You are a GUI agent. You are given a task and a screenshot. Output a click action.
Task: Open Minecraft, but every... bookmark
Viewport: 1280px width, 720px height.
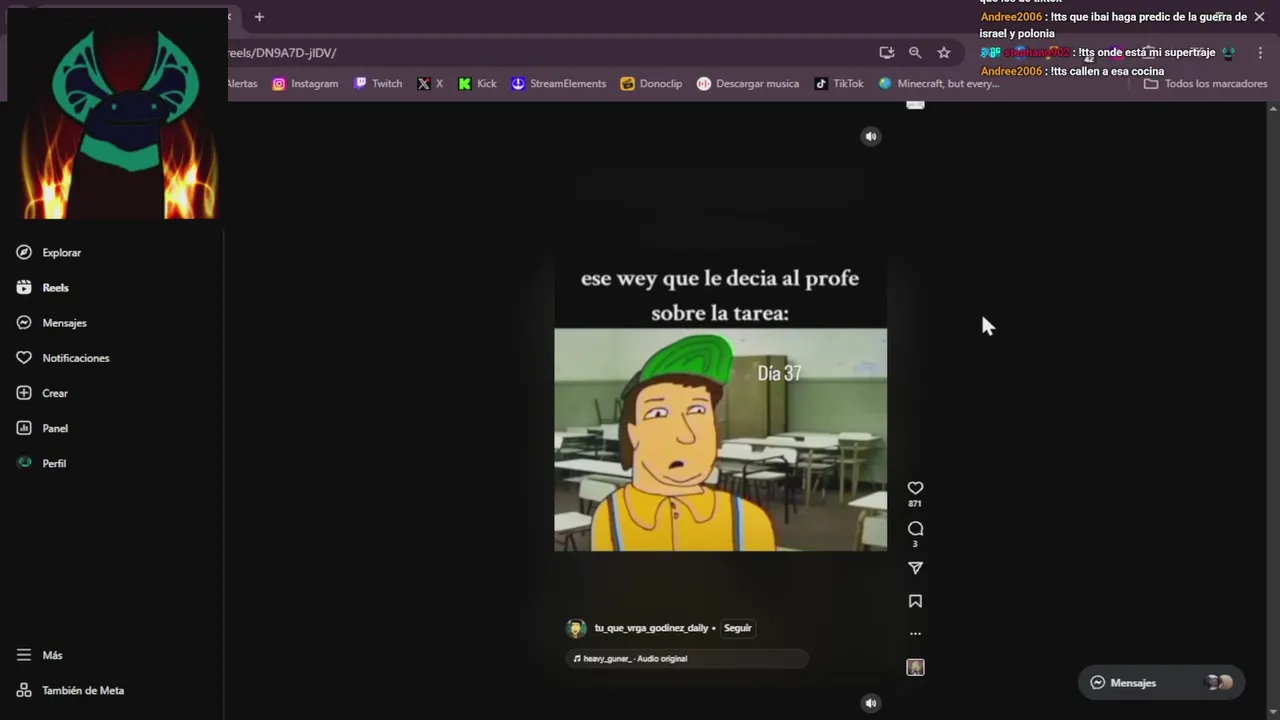point(939,84)
